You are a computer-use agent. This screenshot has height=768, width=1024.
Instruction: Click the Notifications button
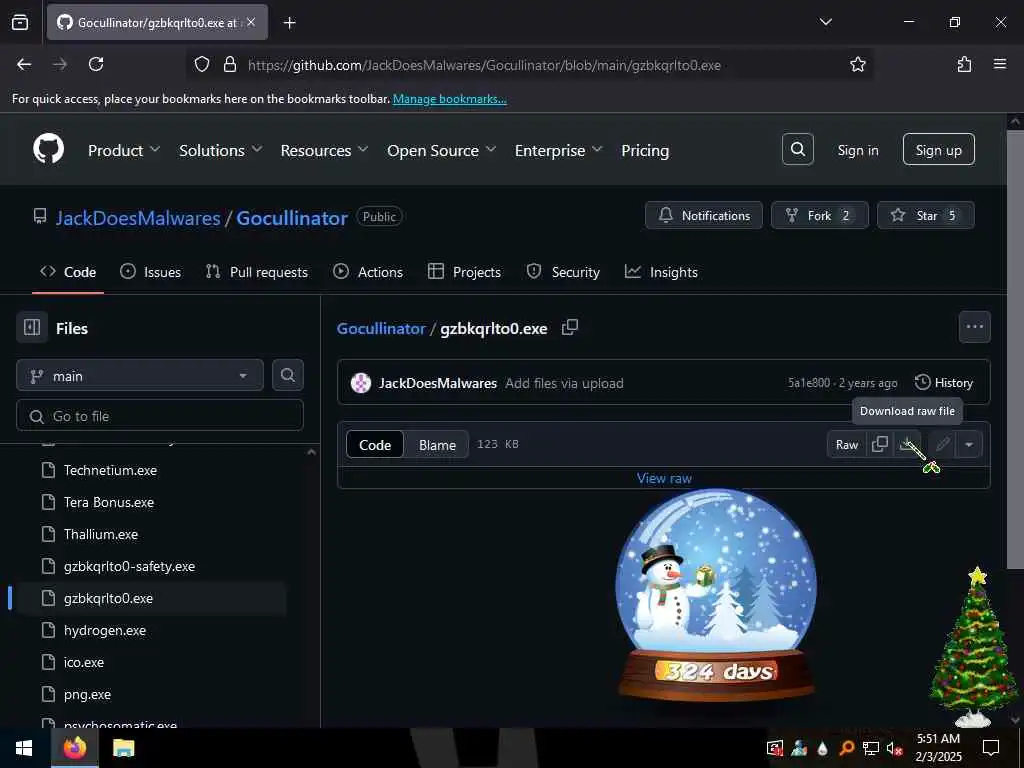(703, 215)
